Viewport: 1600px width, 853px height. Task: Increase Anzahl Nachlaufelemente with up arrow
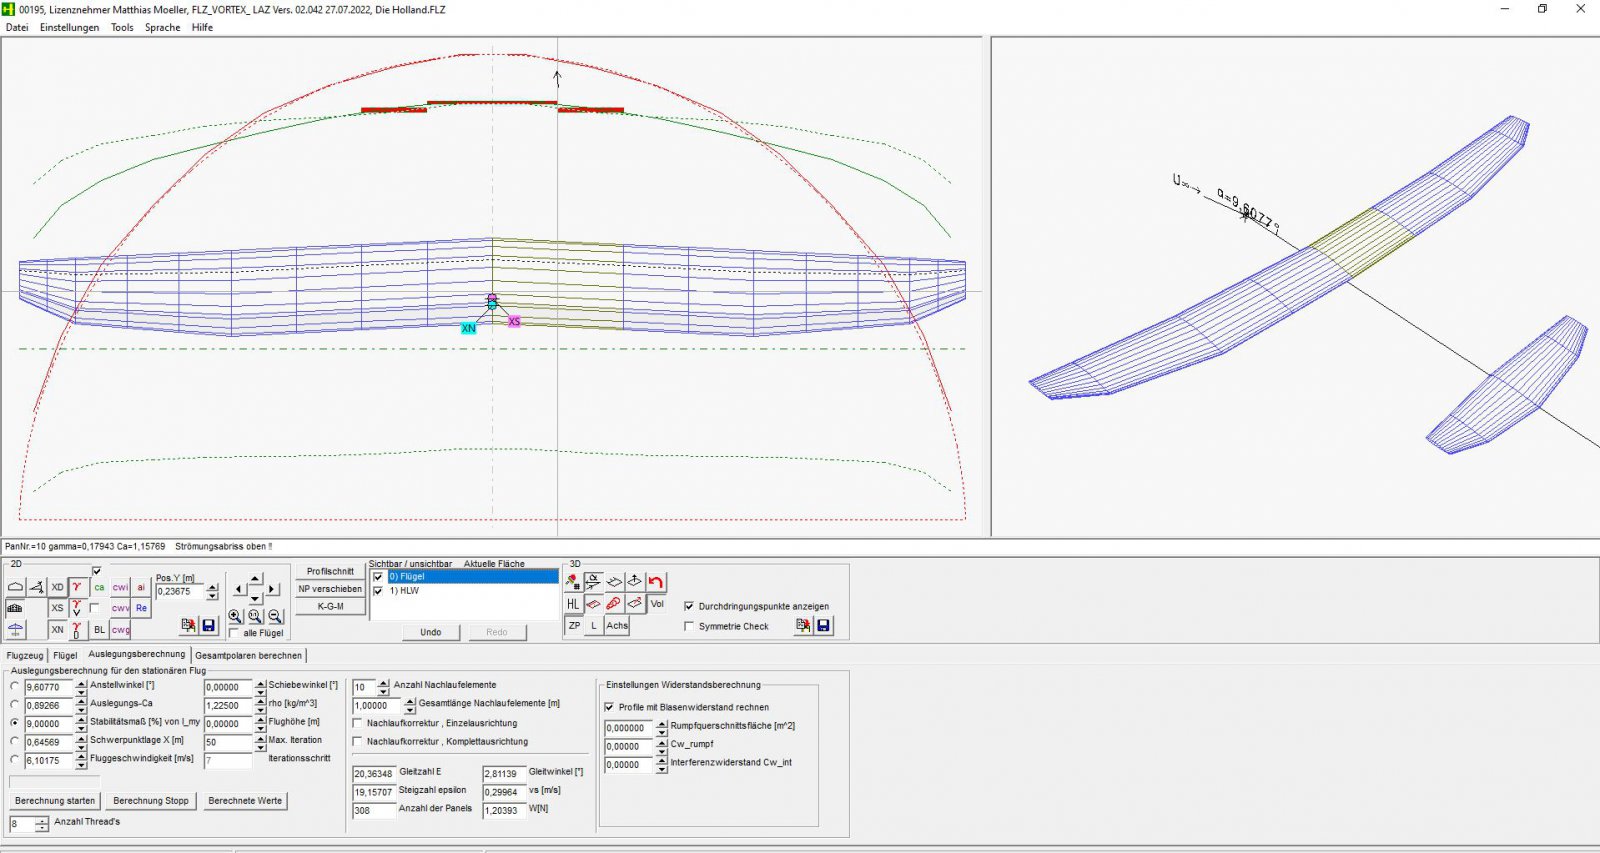(x=383, y=683)
